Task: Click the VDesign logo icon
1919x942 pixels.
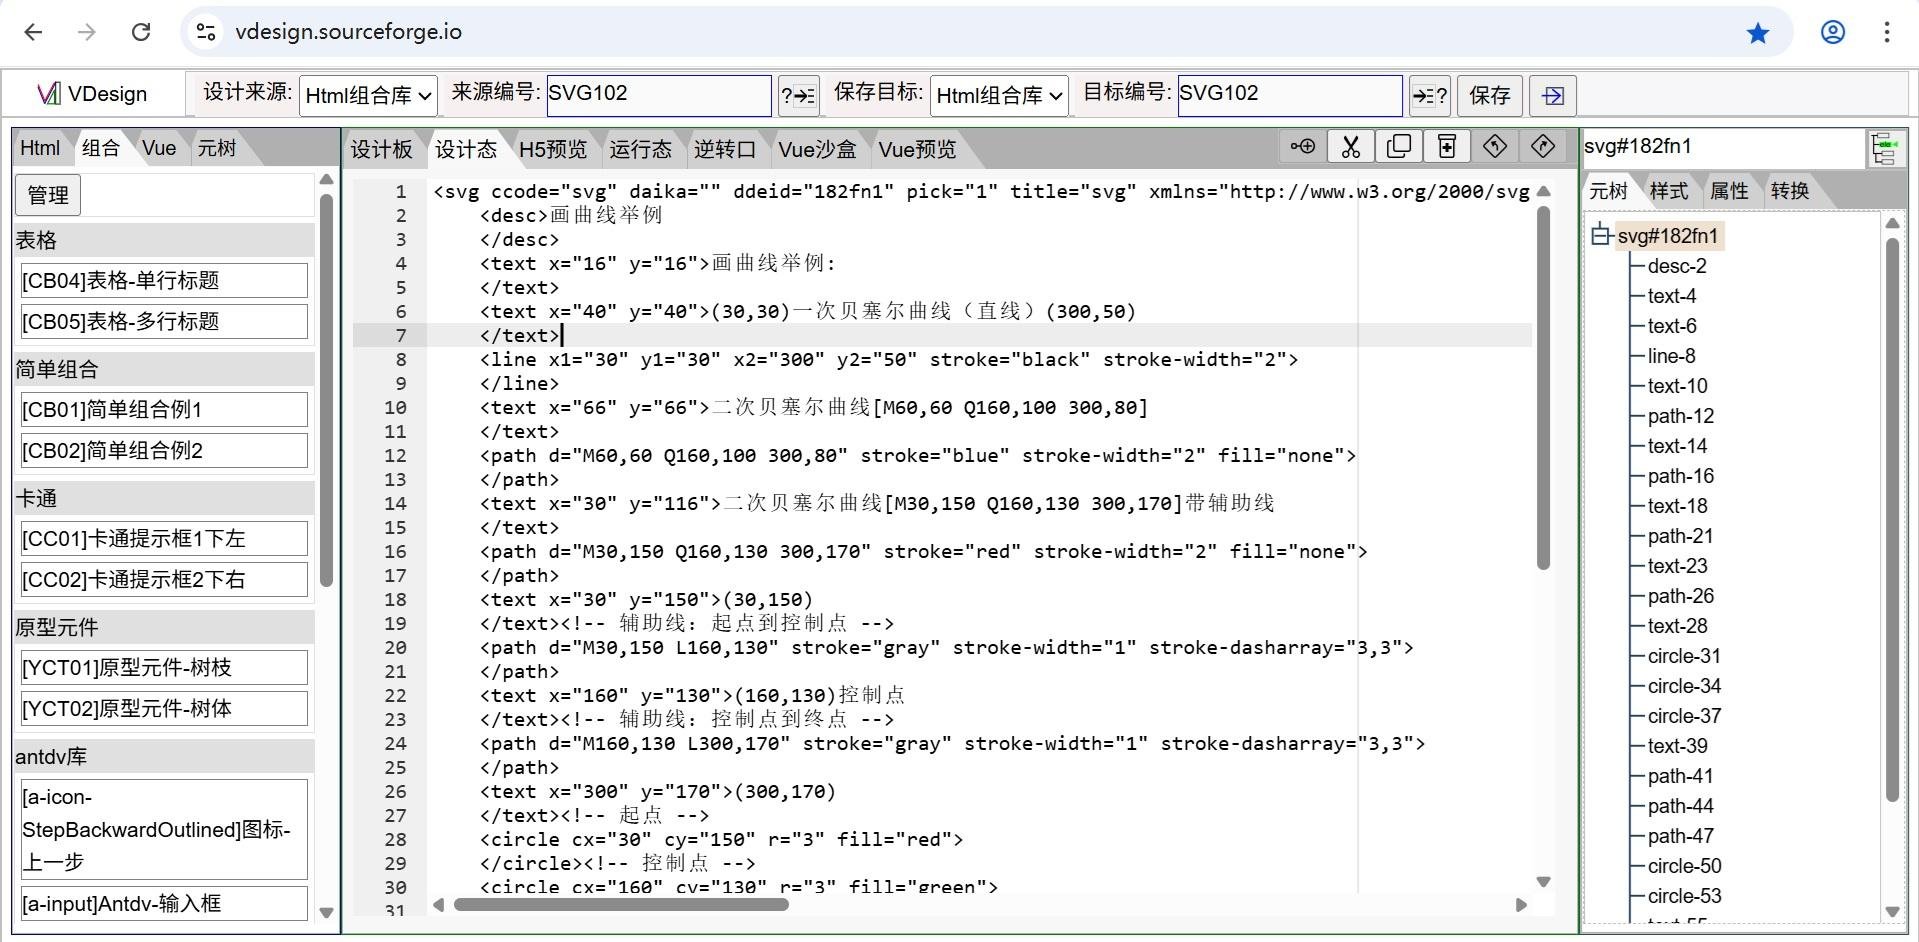Action: point(48,94)
